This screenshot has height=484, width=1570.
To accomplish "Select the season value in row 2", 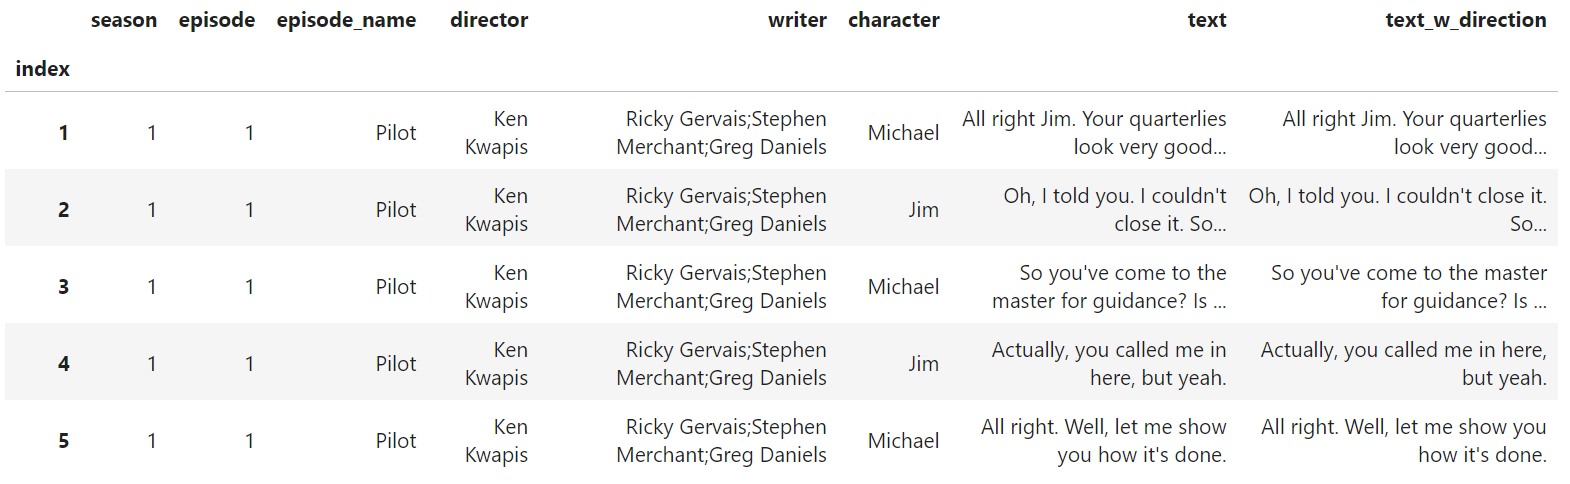I will [x=152, y=210].
